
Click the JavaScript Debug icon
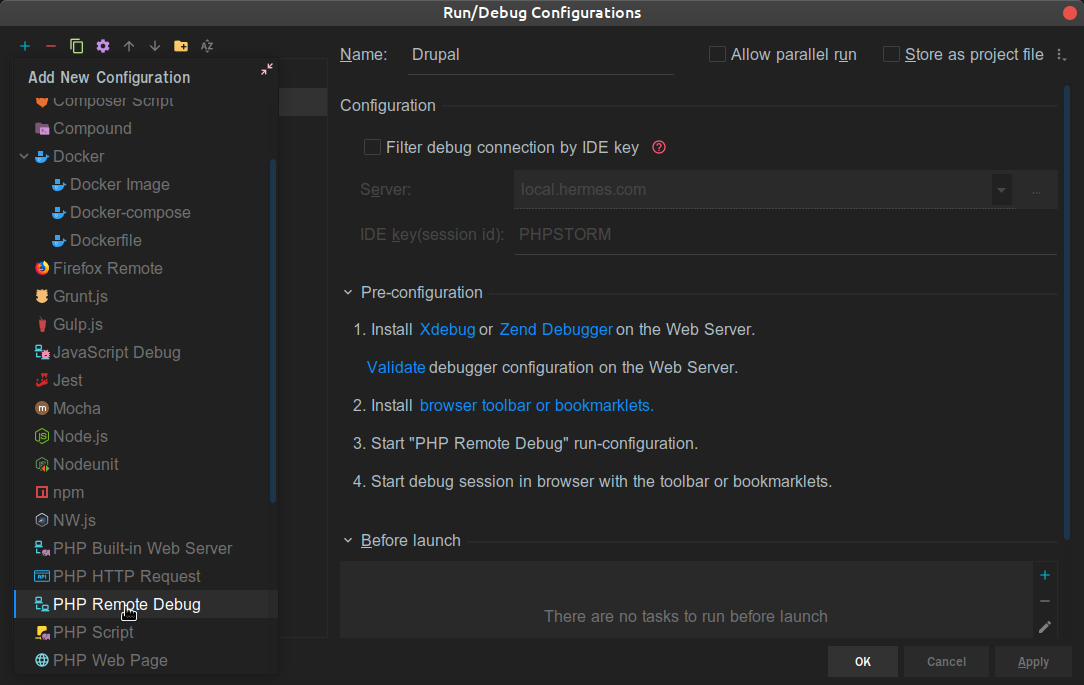[42, 353]
